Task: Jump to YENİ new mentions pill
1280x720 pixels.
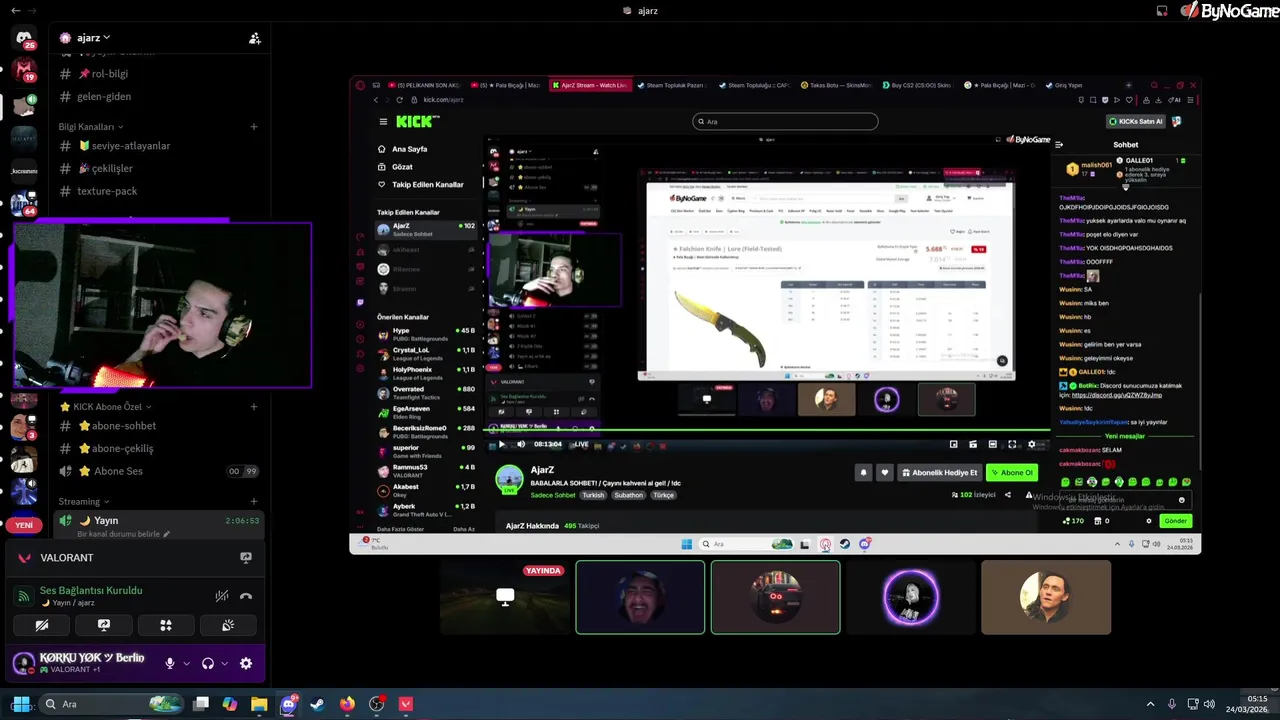Action: [x=24, y=525]
